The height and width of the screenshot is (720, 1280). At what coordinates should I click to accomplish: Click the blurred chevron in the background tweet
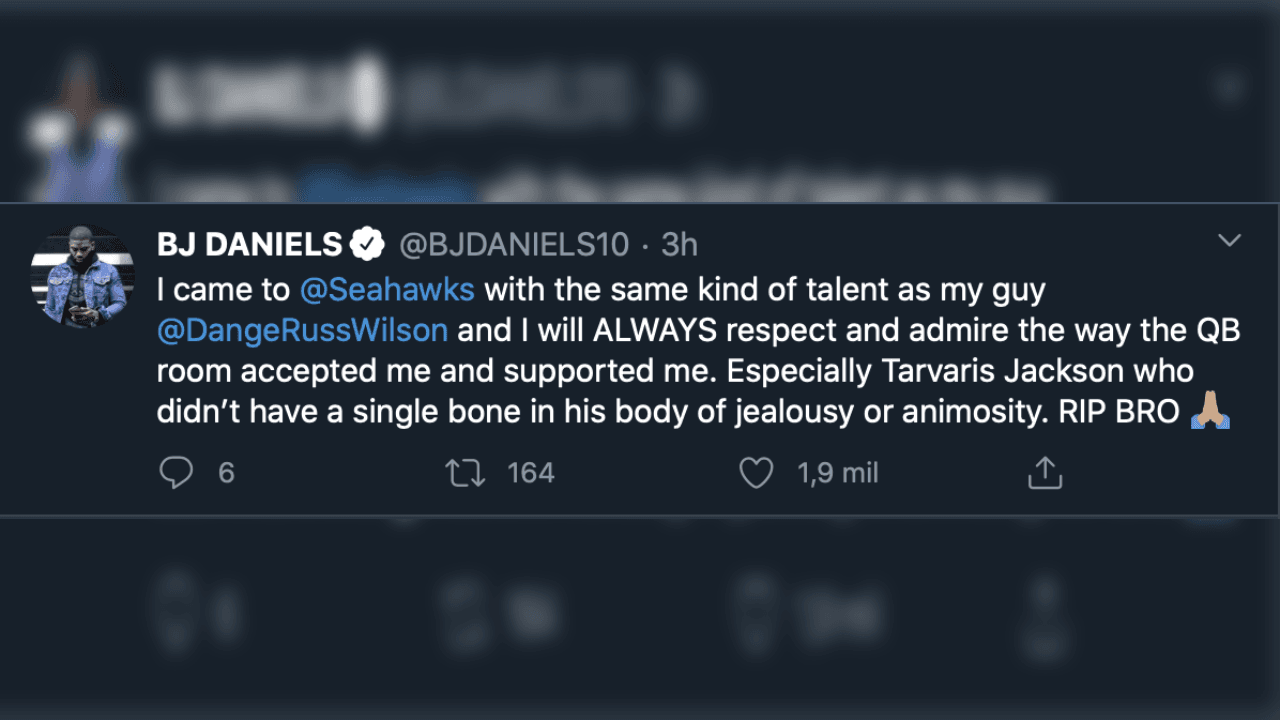(x=1229, y=88)
